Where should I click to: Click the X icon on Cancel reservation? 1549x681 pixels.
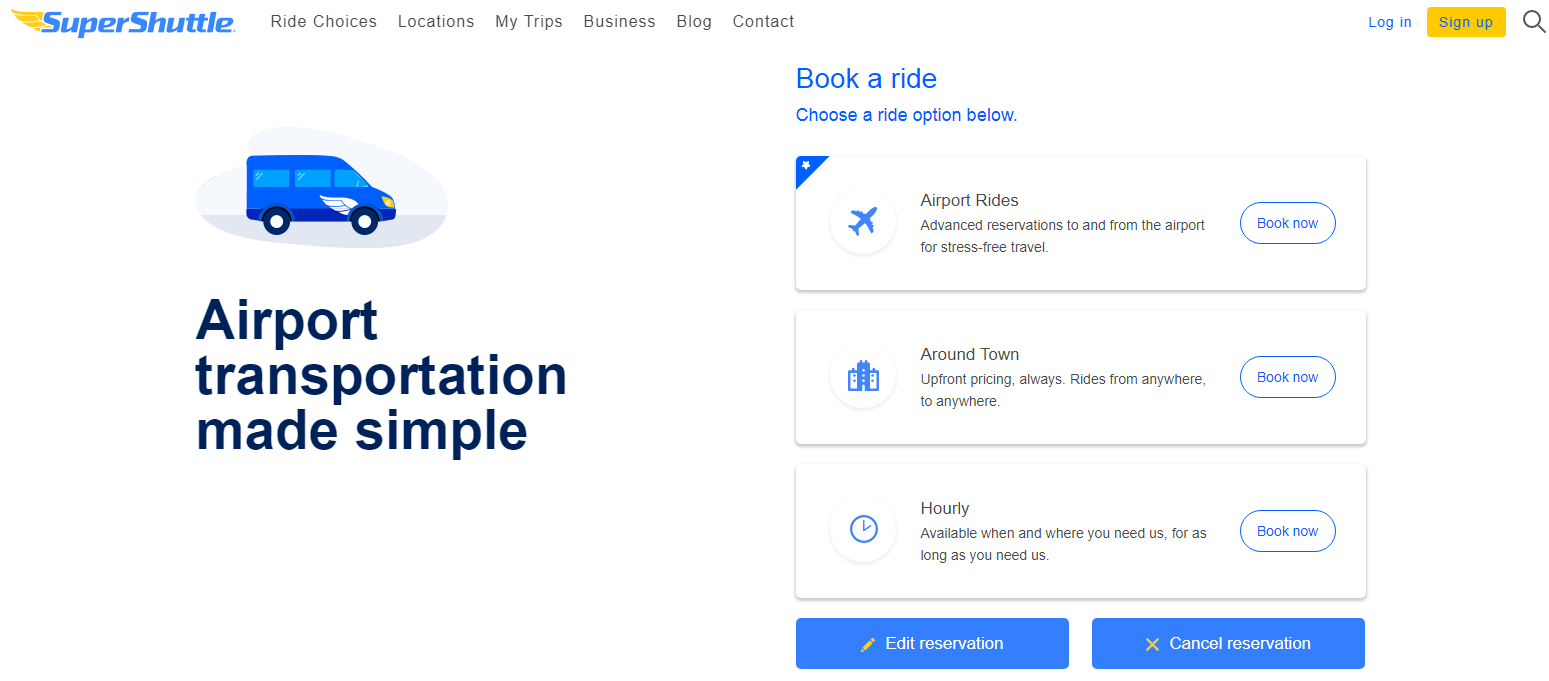click(1152, 644)
